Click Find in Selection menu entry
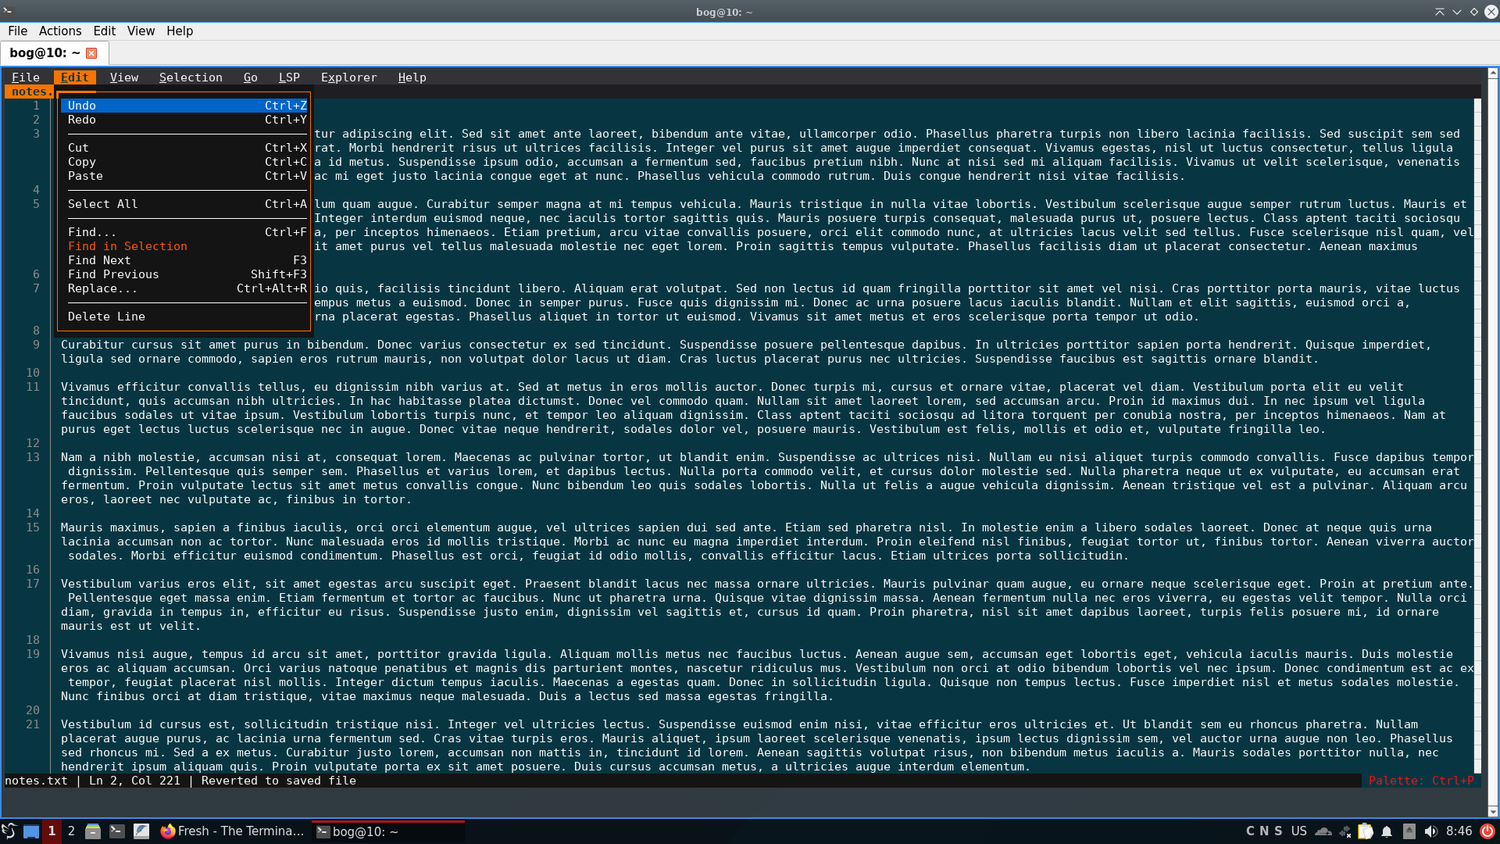 185,245
